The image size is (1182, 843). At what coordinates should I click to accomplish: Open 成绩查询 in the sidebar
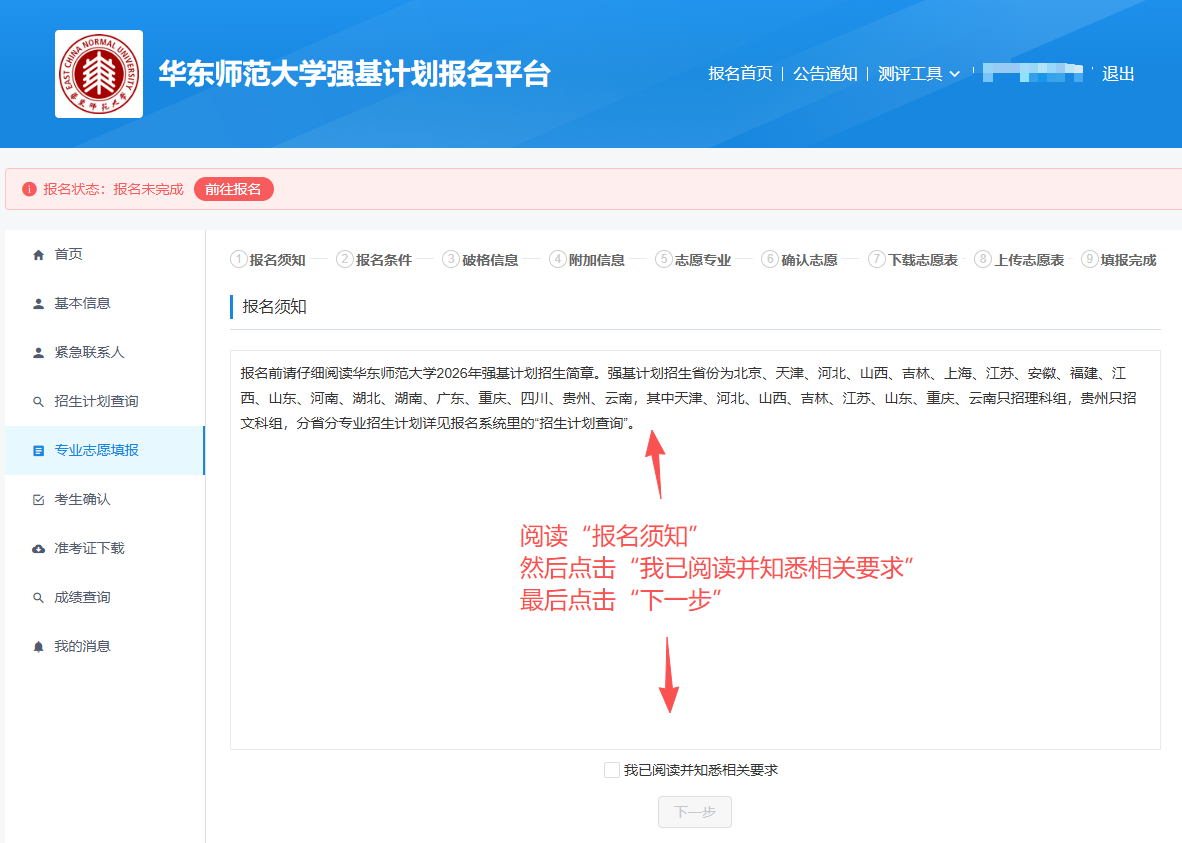(x=82, y=598)
